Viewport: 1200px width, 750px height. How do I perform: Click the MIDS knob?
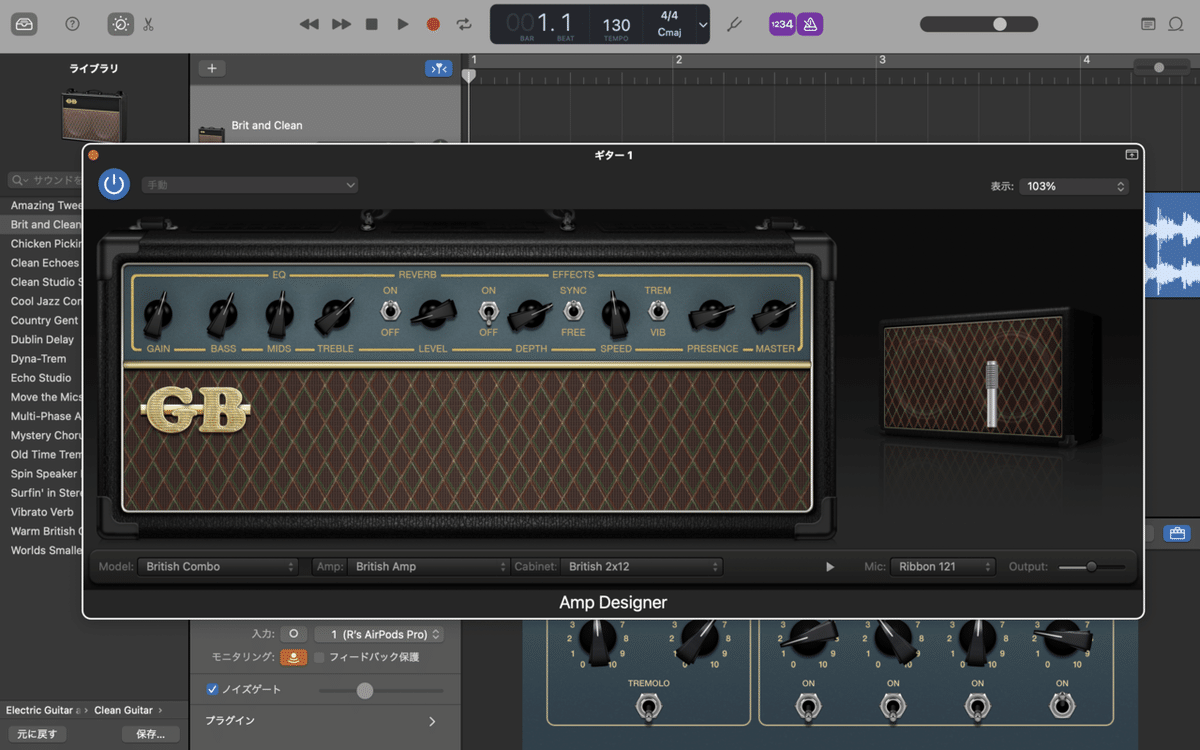pos(279,317)
